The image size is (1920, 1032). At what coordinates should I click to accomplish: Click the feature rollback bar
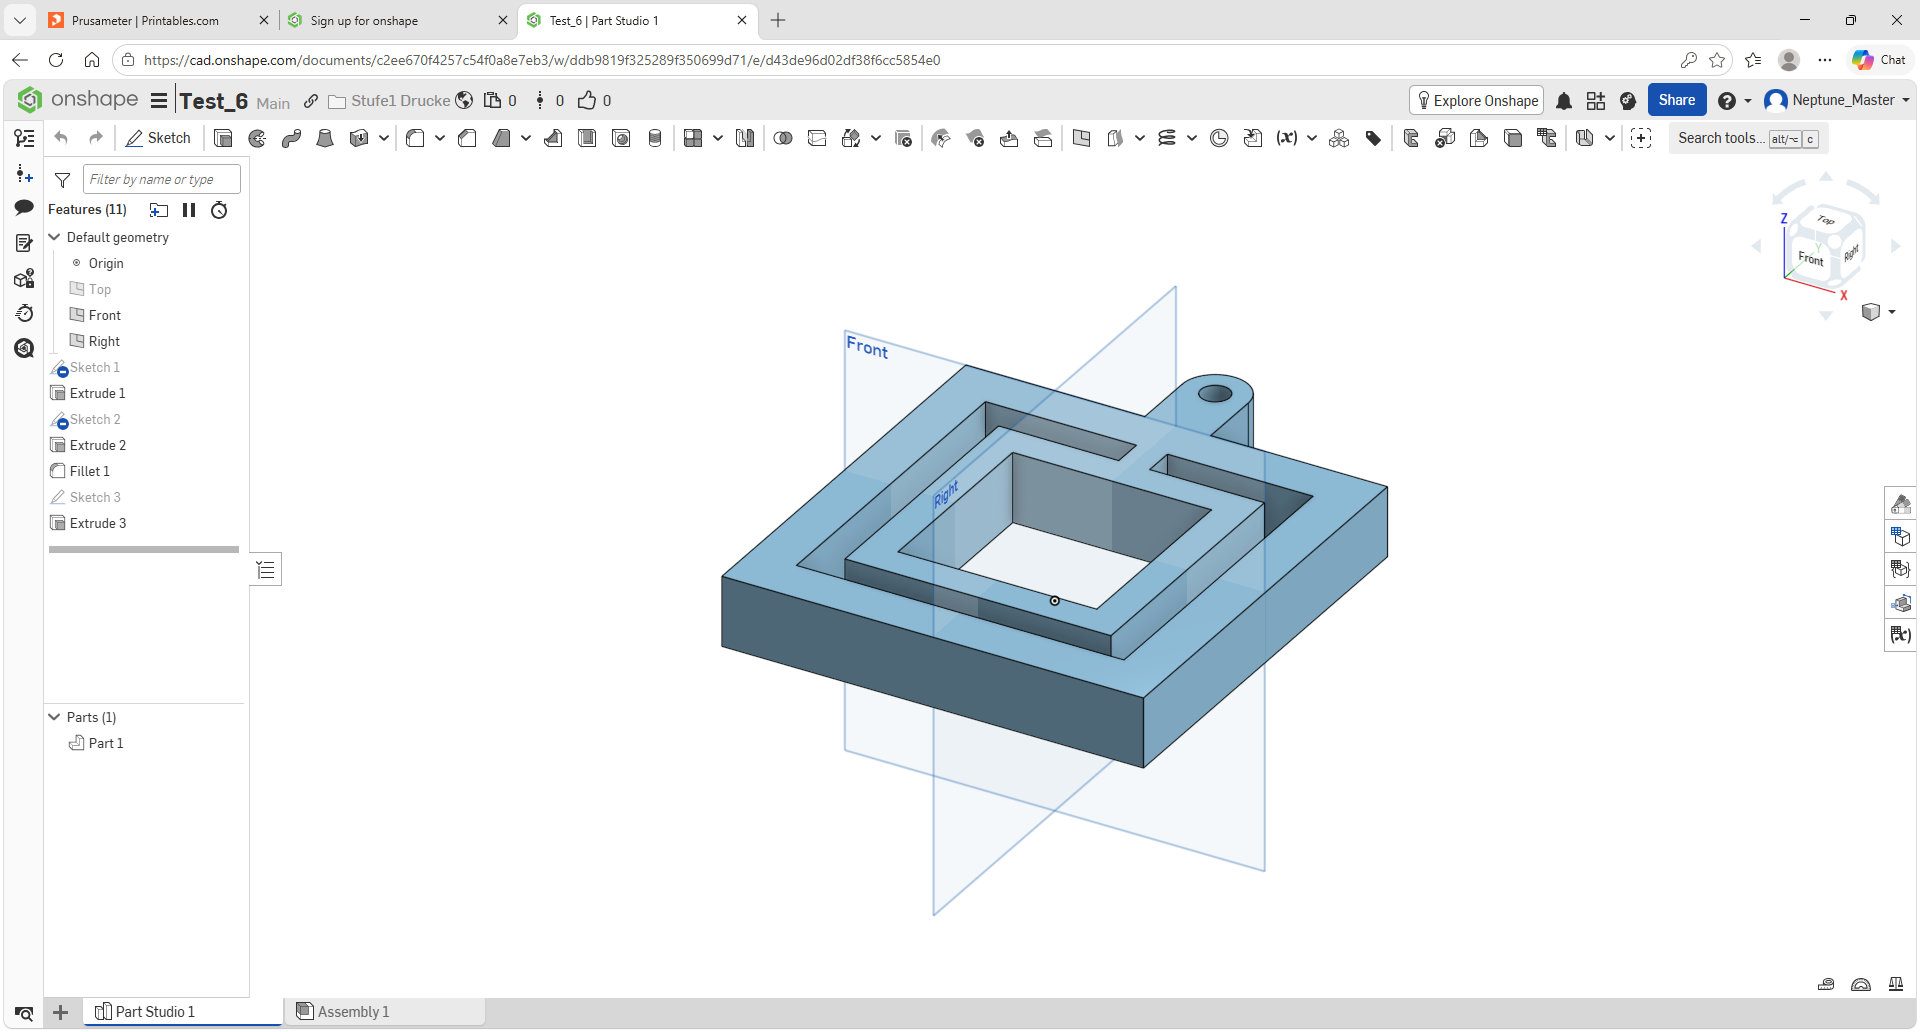point(144,549)
